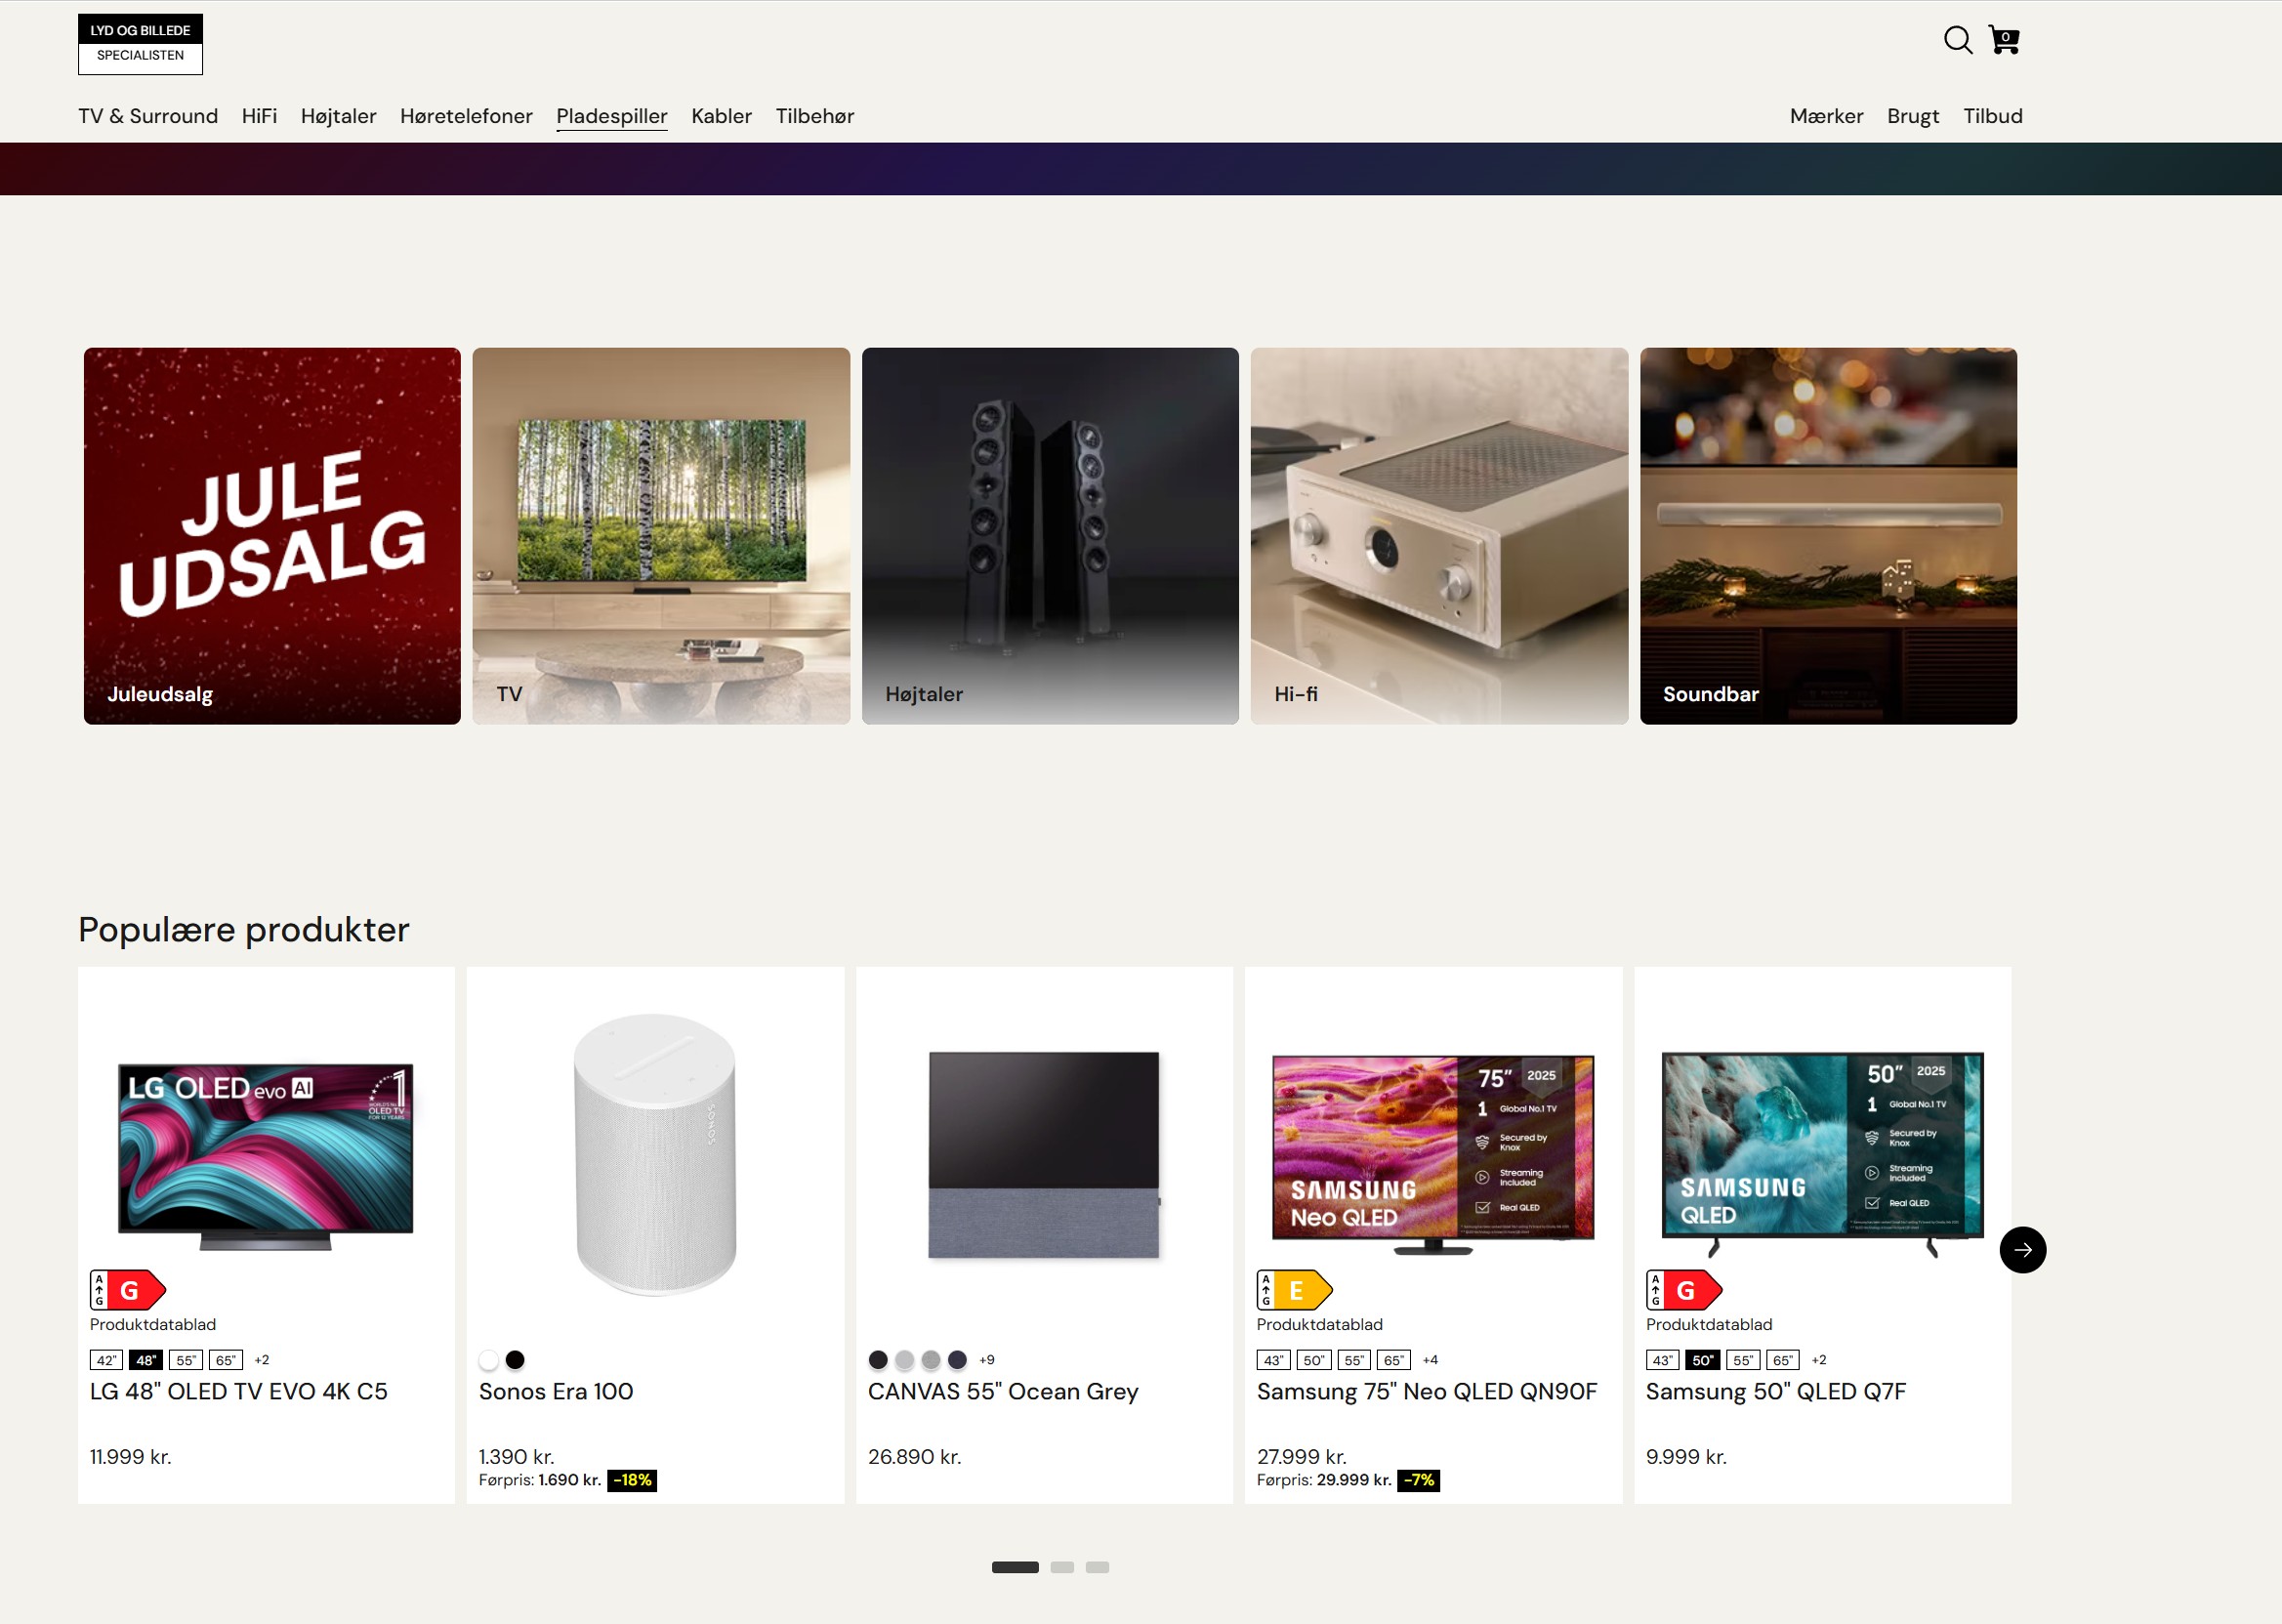Go to the Tilbud page

click(1992, 116)
